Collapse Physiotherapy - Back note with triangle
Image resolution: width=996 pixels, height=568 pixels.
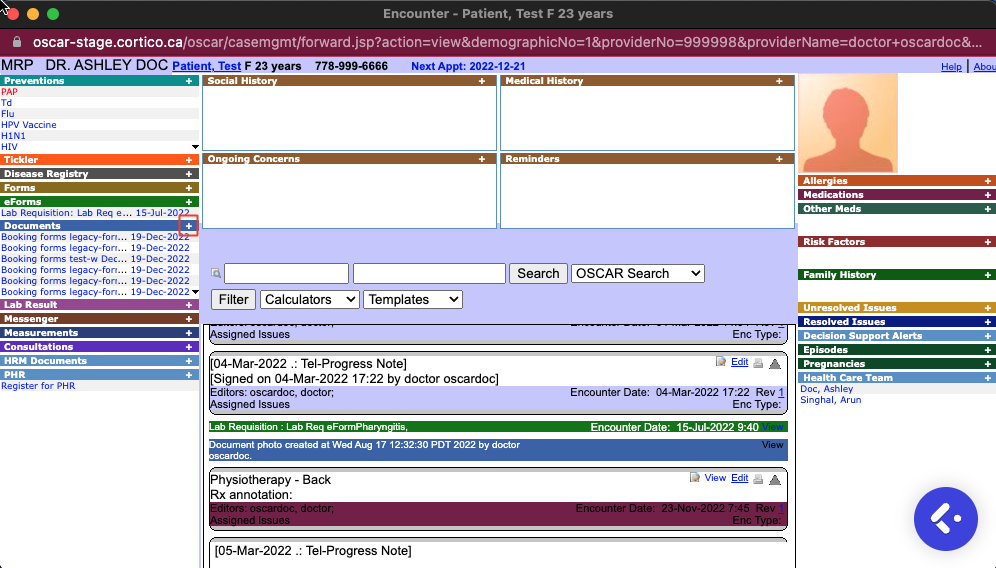coord(775,479)
